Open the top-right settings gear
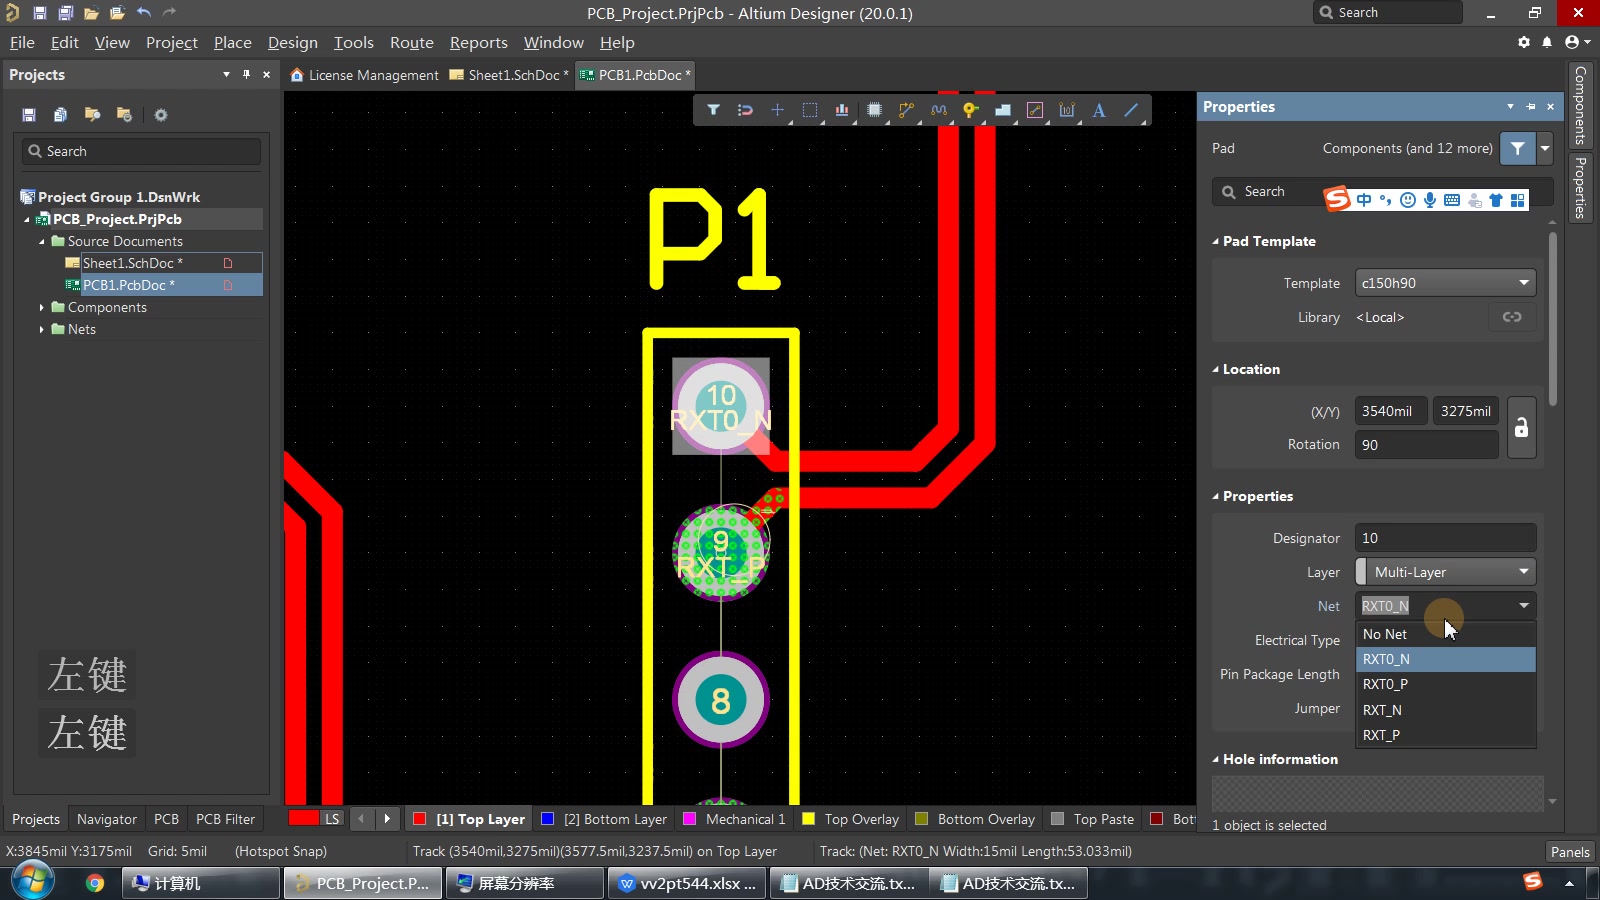1600x900 pixels. point(1524,42)
